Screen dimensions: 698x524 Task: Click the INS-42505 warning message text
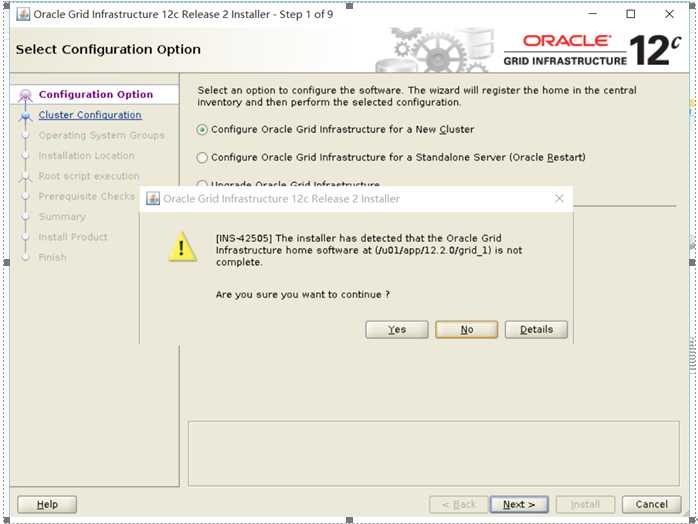coord(369,250)
